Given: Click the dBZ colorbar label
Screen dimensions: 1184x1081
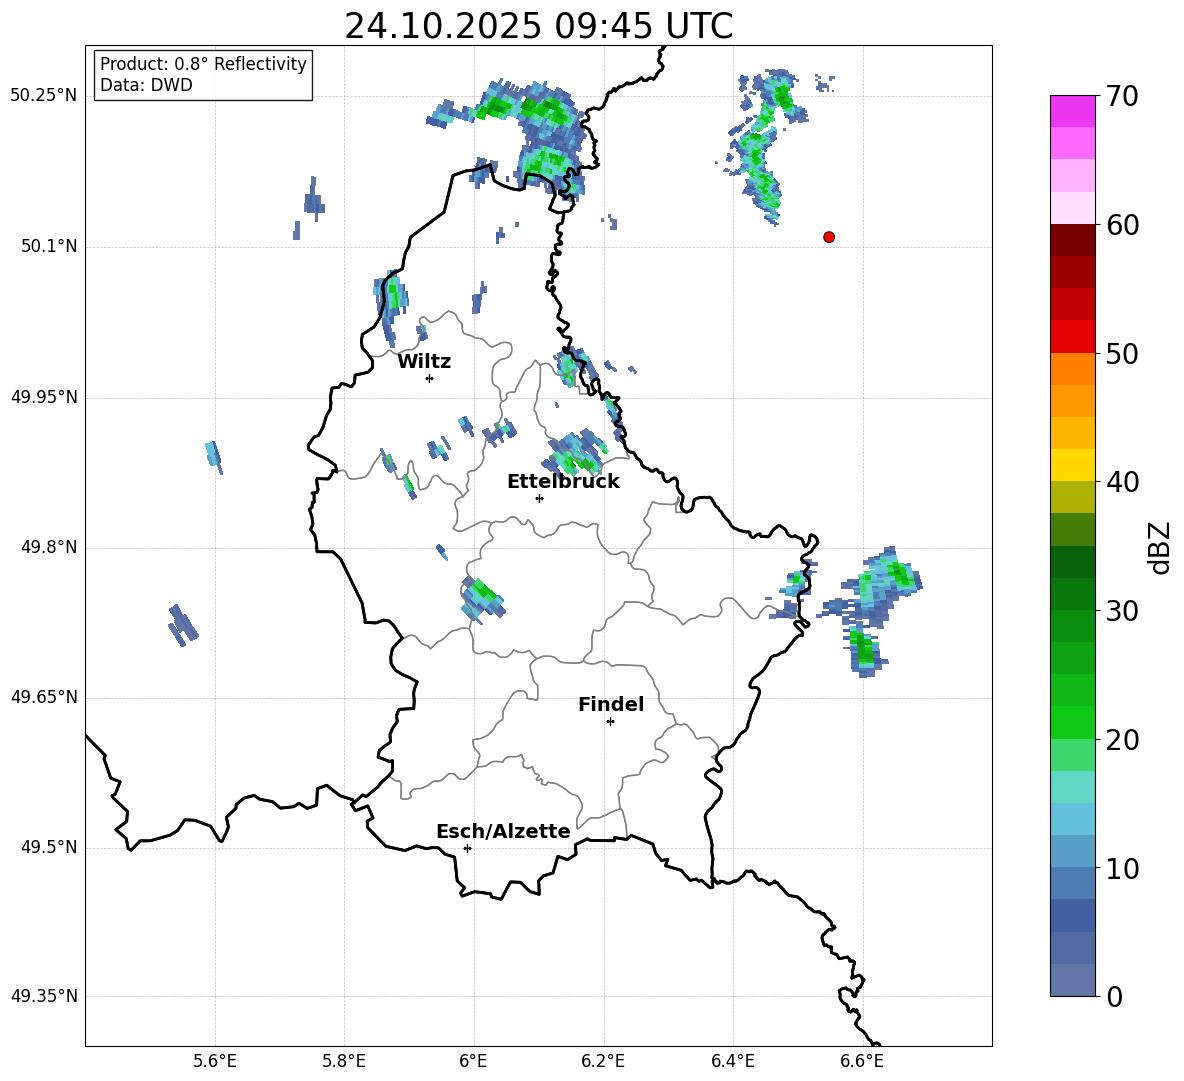Looking at the screenshot, I should (x=1160, y=547).
